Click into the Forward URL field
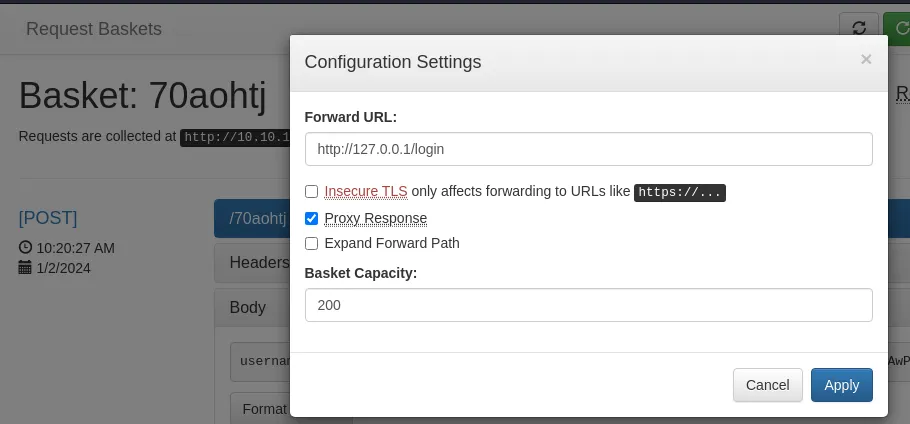The image size is (910, 424). tap(588, 149)
